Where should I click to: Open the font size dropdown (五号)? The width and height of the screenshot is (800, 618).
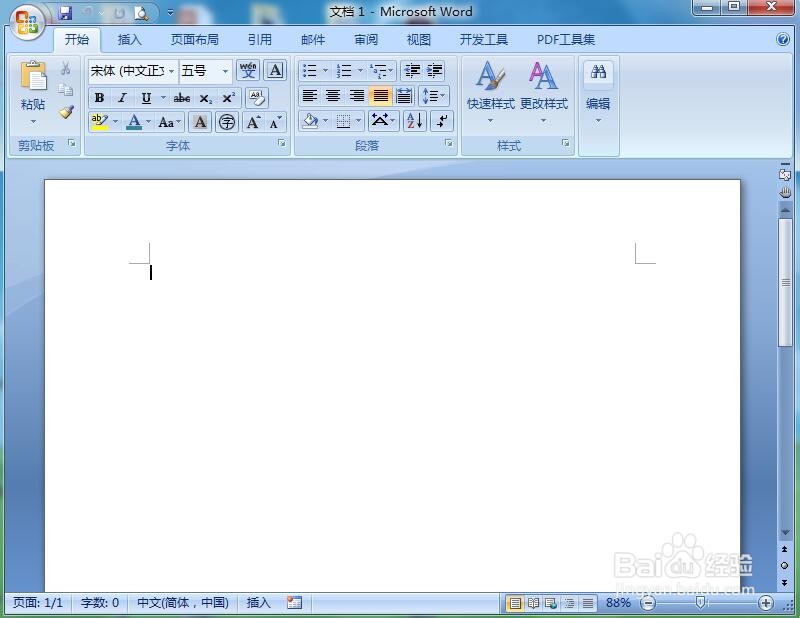click(x=225, y=71)
